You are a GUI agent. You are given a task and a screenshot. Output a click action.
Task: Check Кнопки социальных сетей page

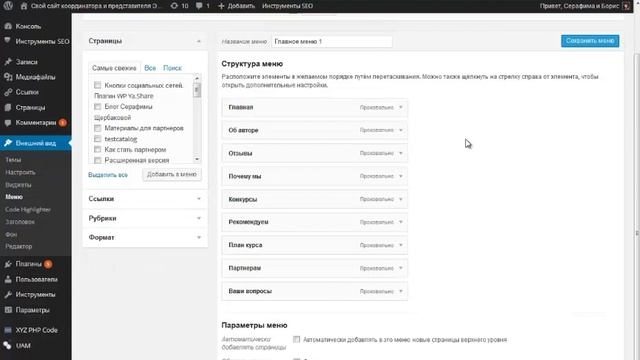tap(97, 85)
